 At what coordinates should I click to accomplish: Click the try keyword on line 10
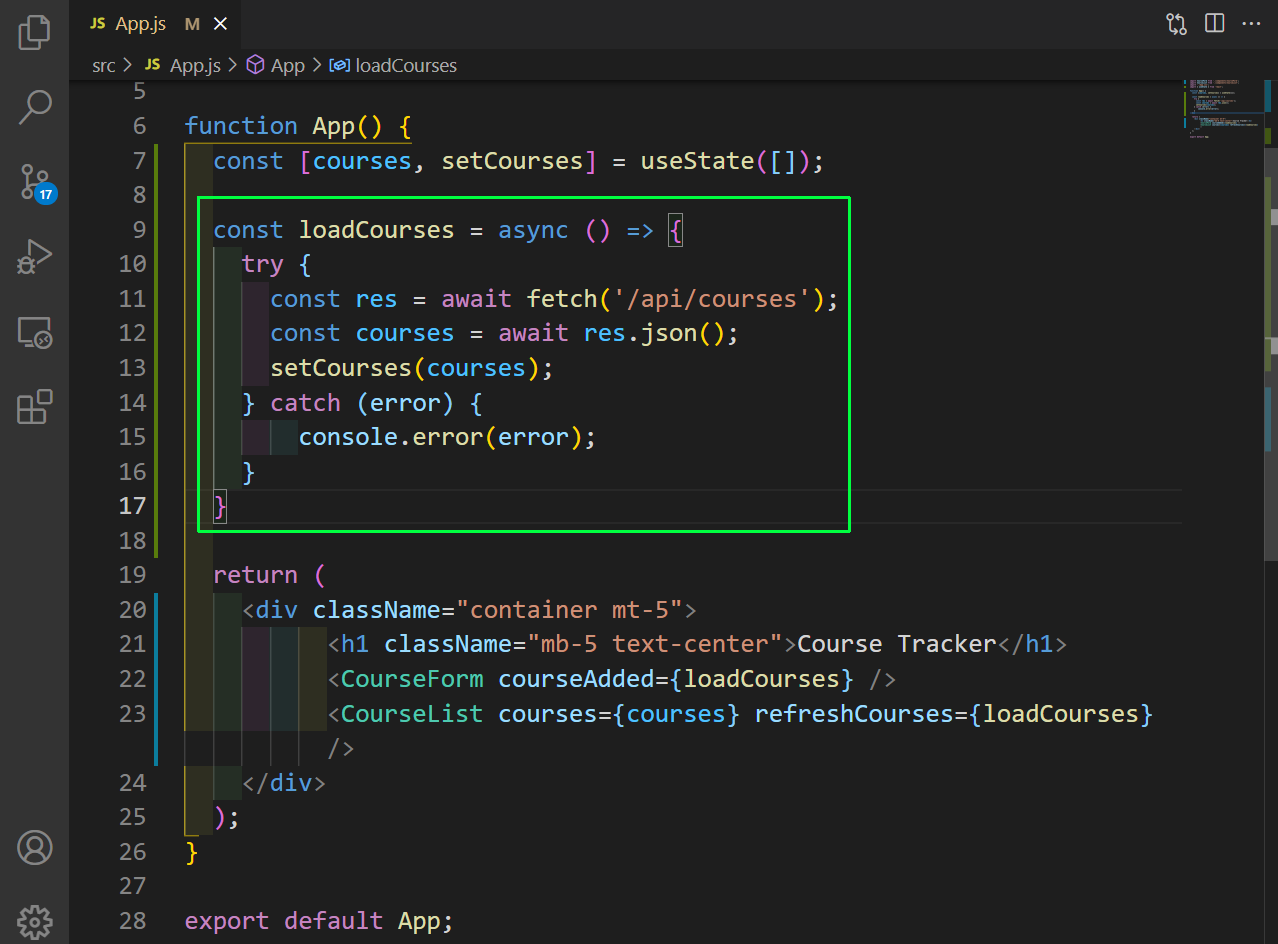[x=263, y=265]
